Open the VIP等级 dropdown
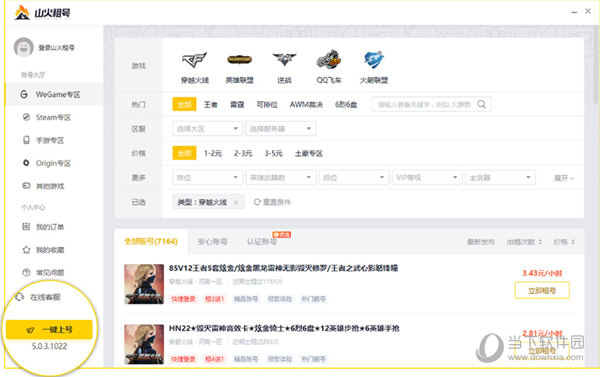Screen dimensions: 600x377 click(x=427, y=178)
